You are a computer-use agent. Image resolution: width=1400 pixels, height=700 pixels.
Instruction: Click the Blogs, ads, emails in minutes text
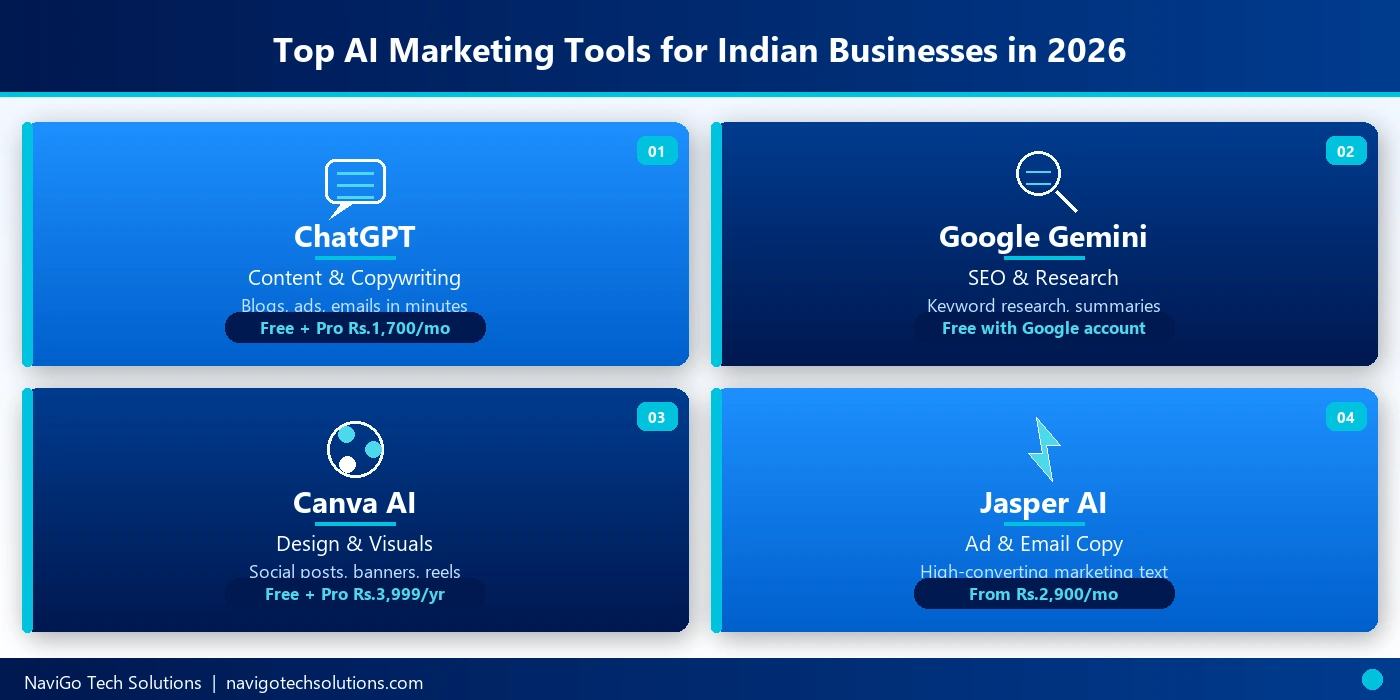355,305
